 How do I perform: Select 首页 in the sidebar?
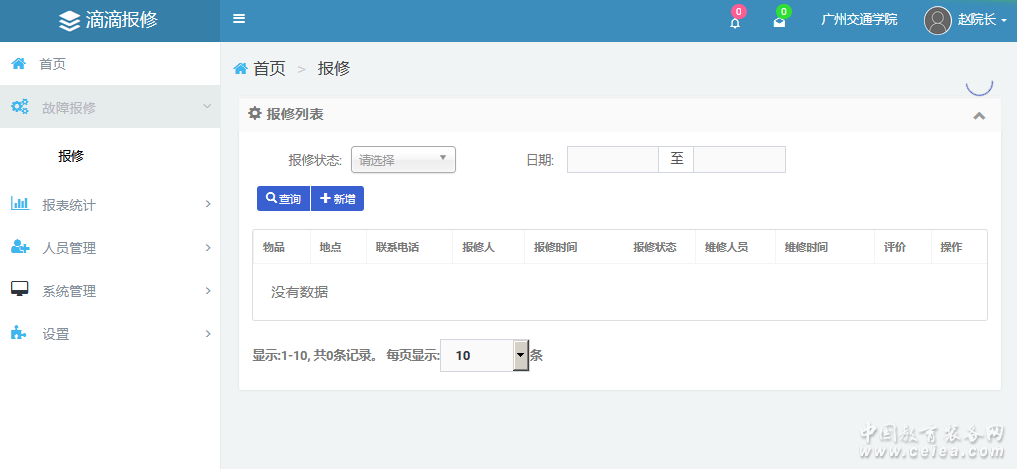coord(52,64)
